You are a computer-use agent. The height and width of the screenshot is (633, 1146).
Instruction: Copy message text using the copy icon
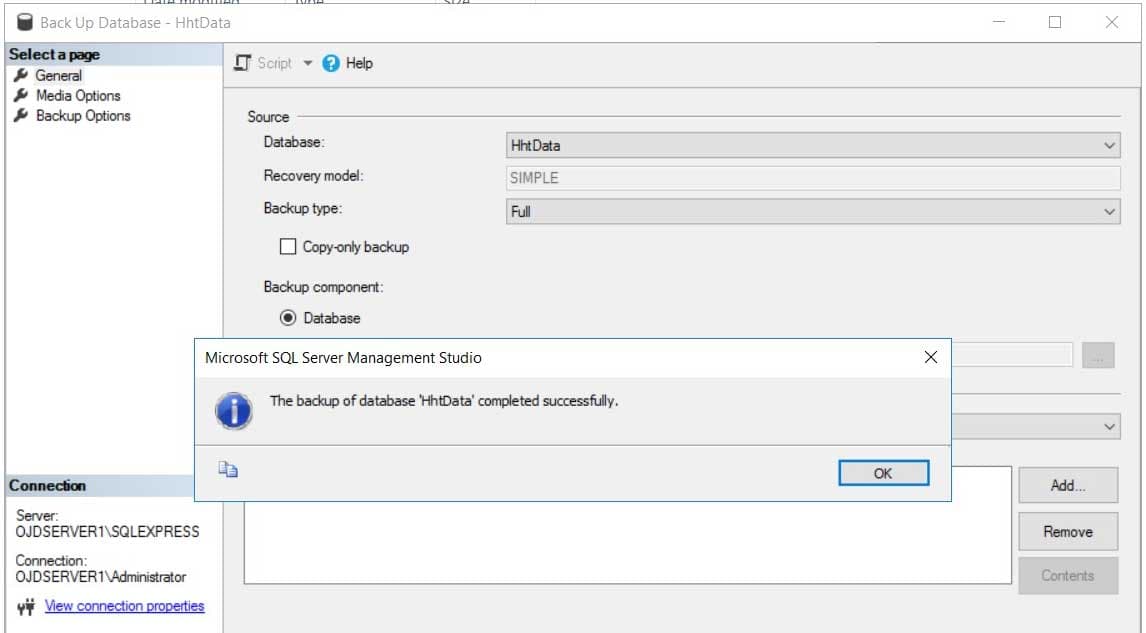228,469
